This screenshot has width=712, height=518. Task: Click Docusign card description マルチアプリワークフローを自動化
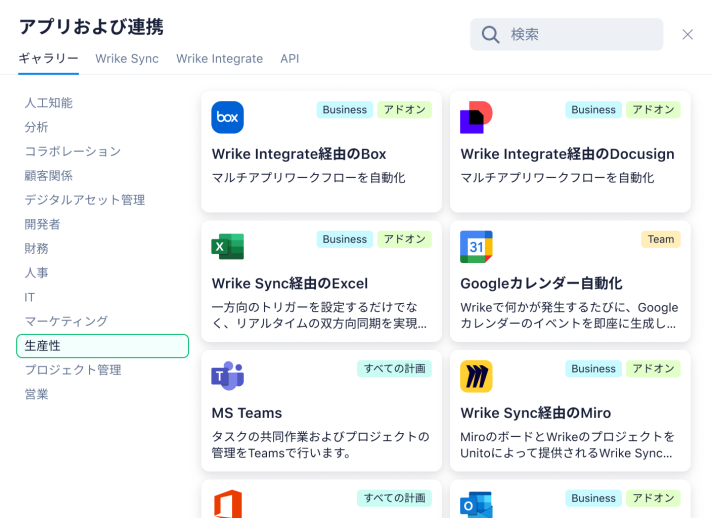[x=557, y=178]
